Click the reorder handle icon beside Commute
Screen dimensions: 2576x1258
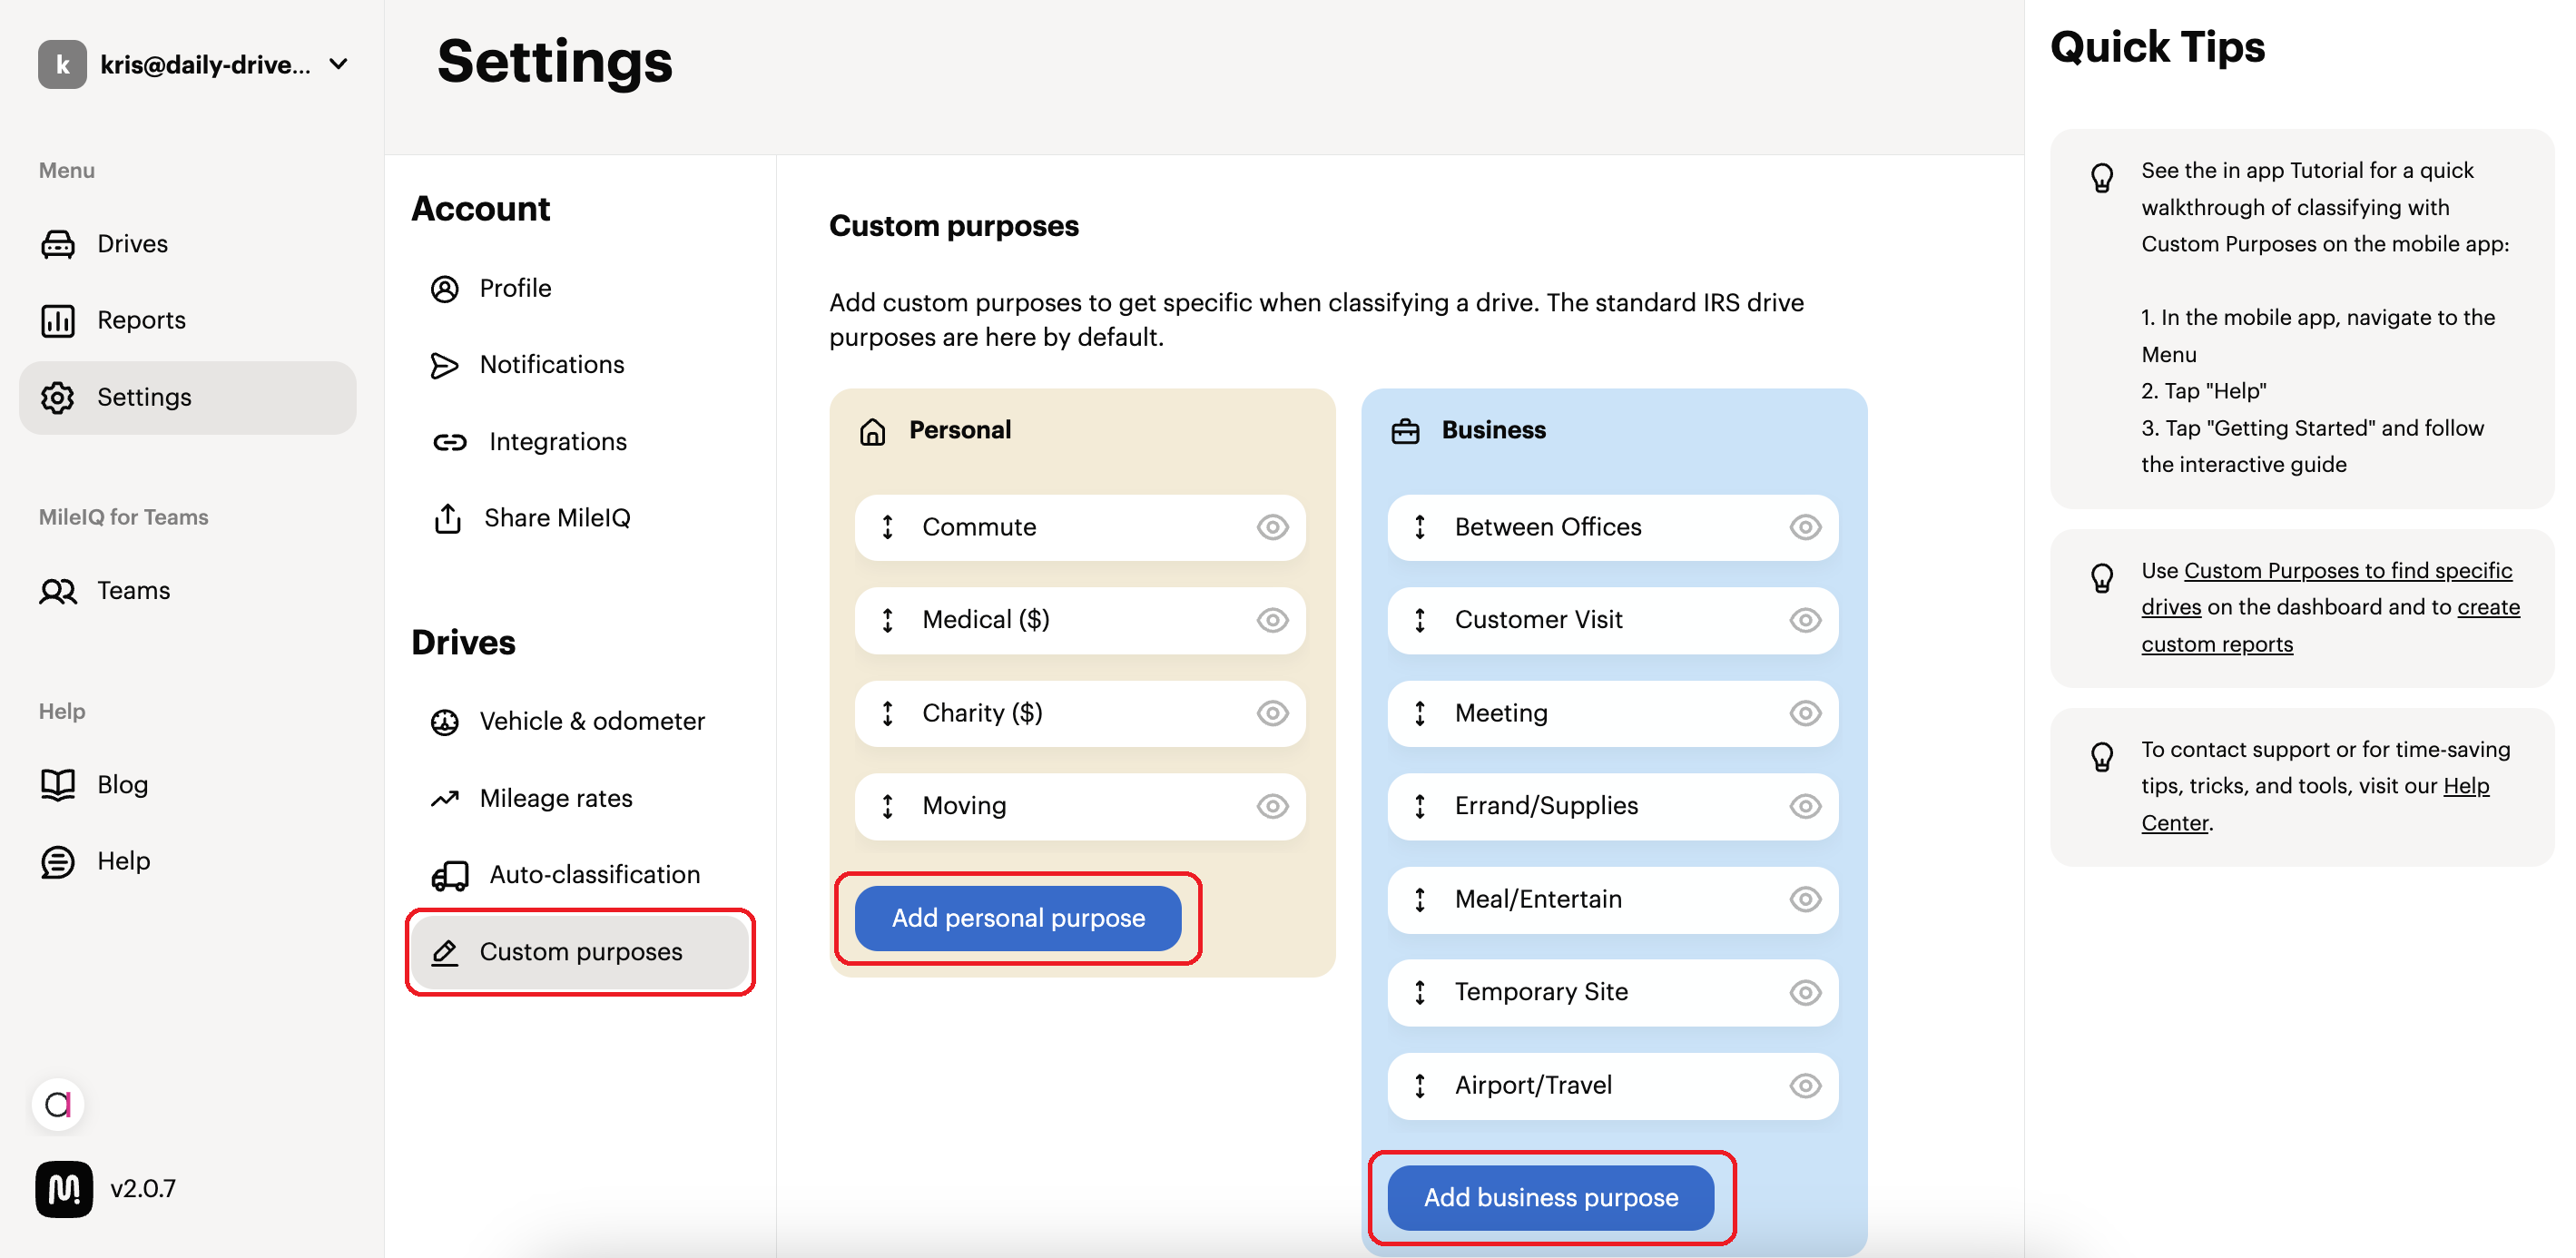point(887,527)
